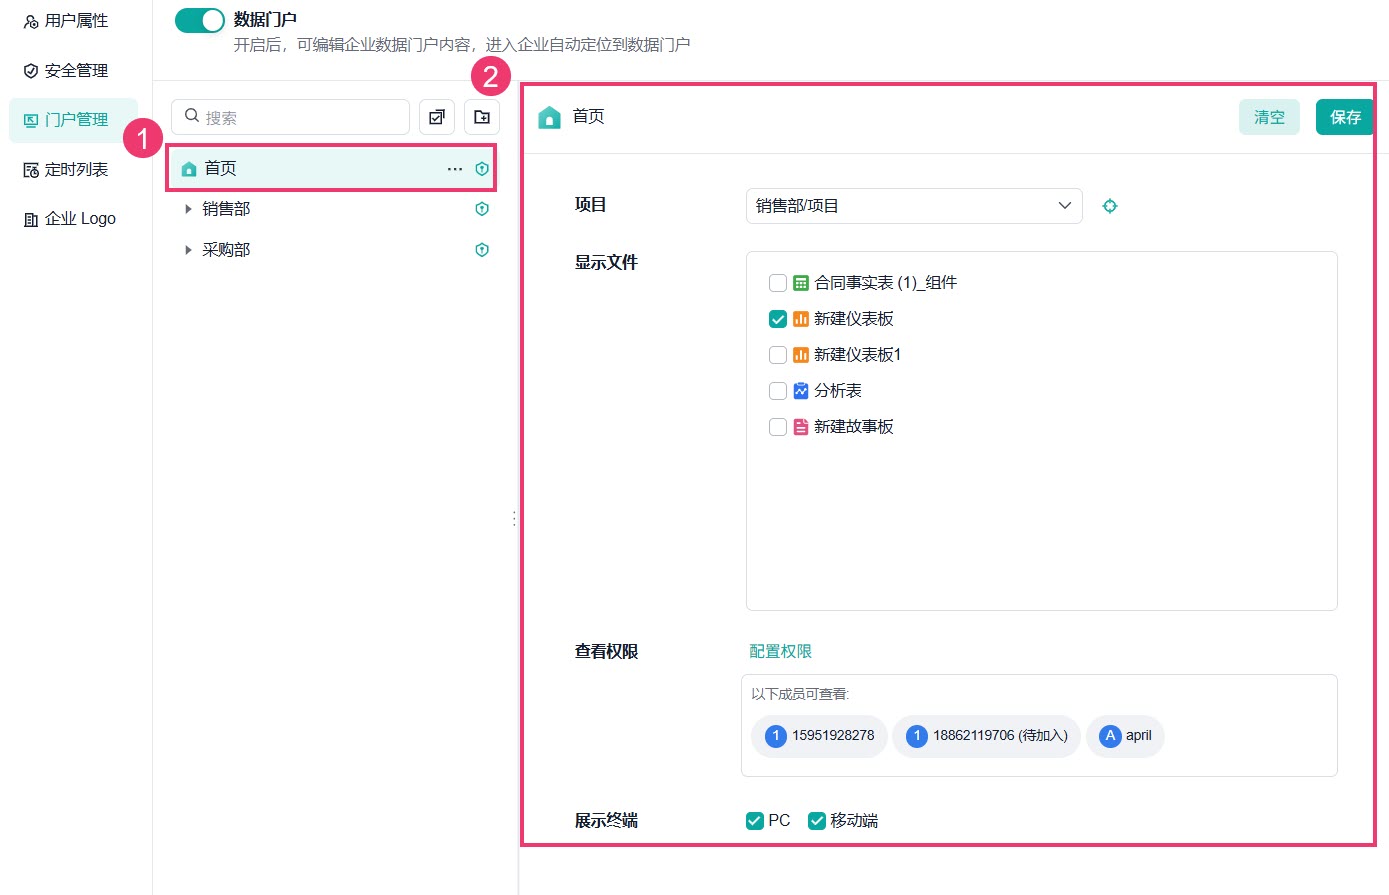Viewport: 1389px width, 895px height.
Task: Click the 配置权限 link
Action: tap(781, 651)
